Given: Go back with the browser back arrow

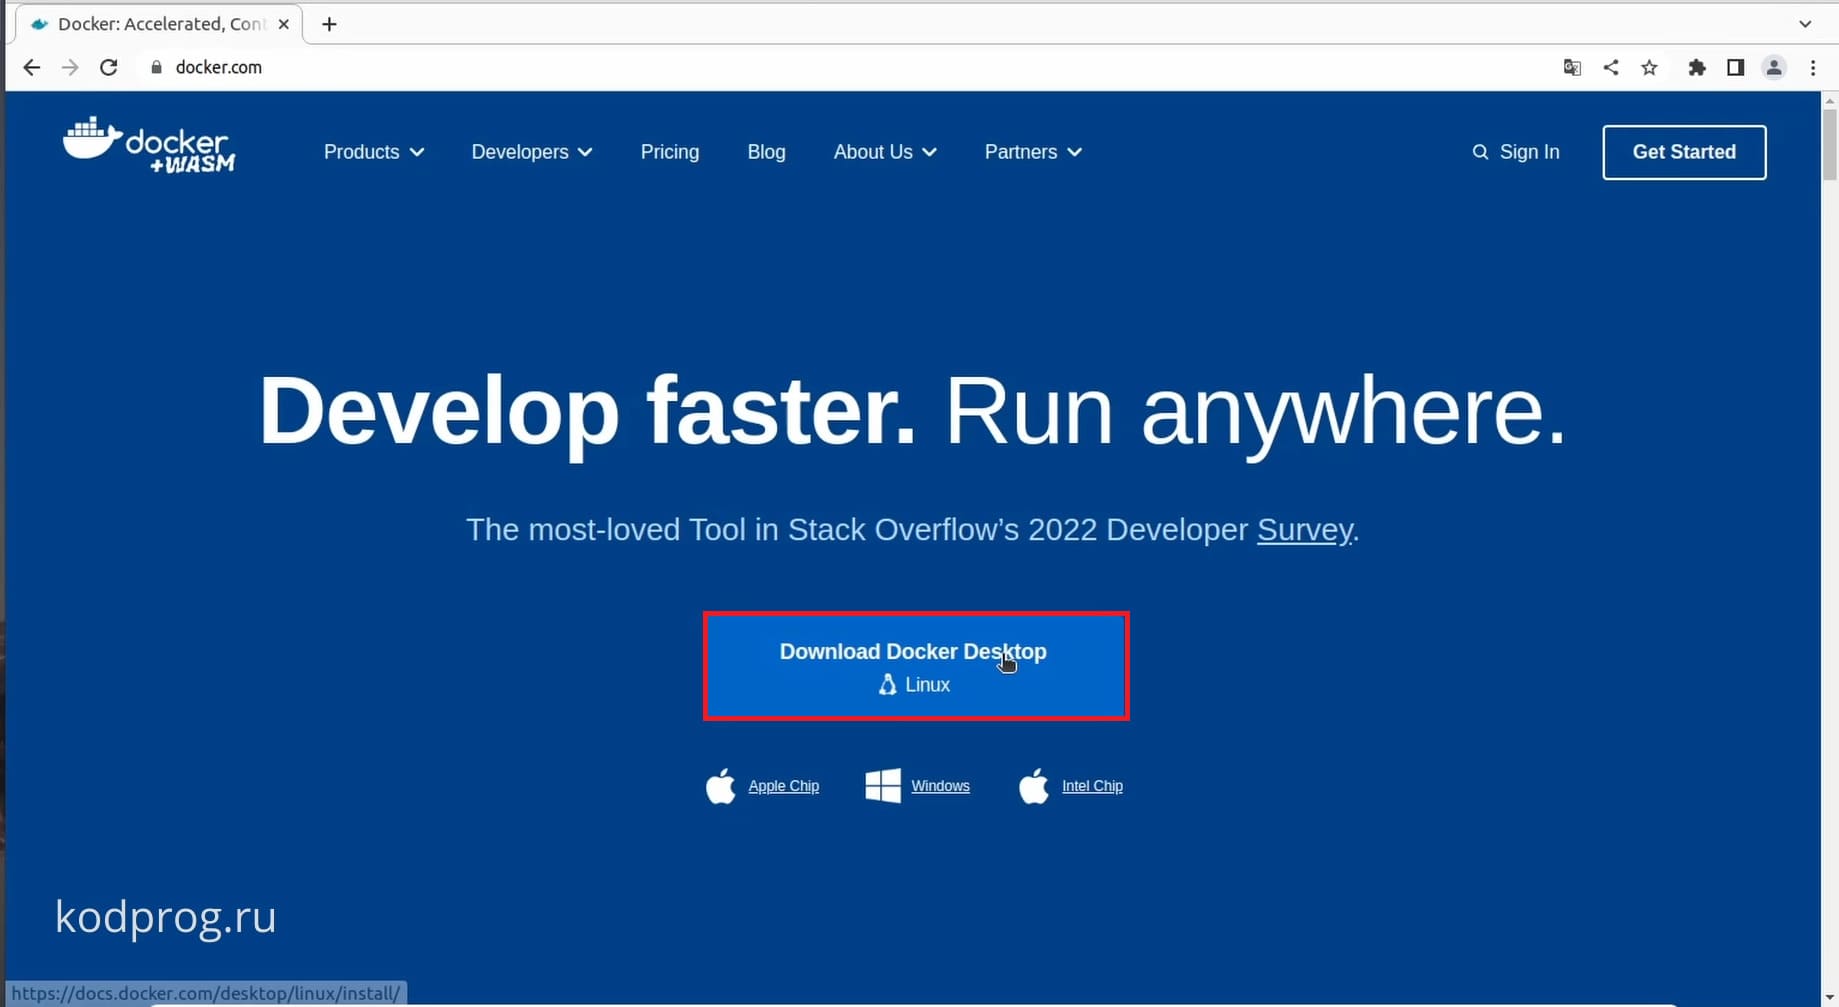Looking at the screenshot, I should click(x=32, y=67).
